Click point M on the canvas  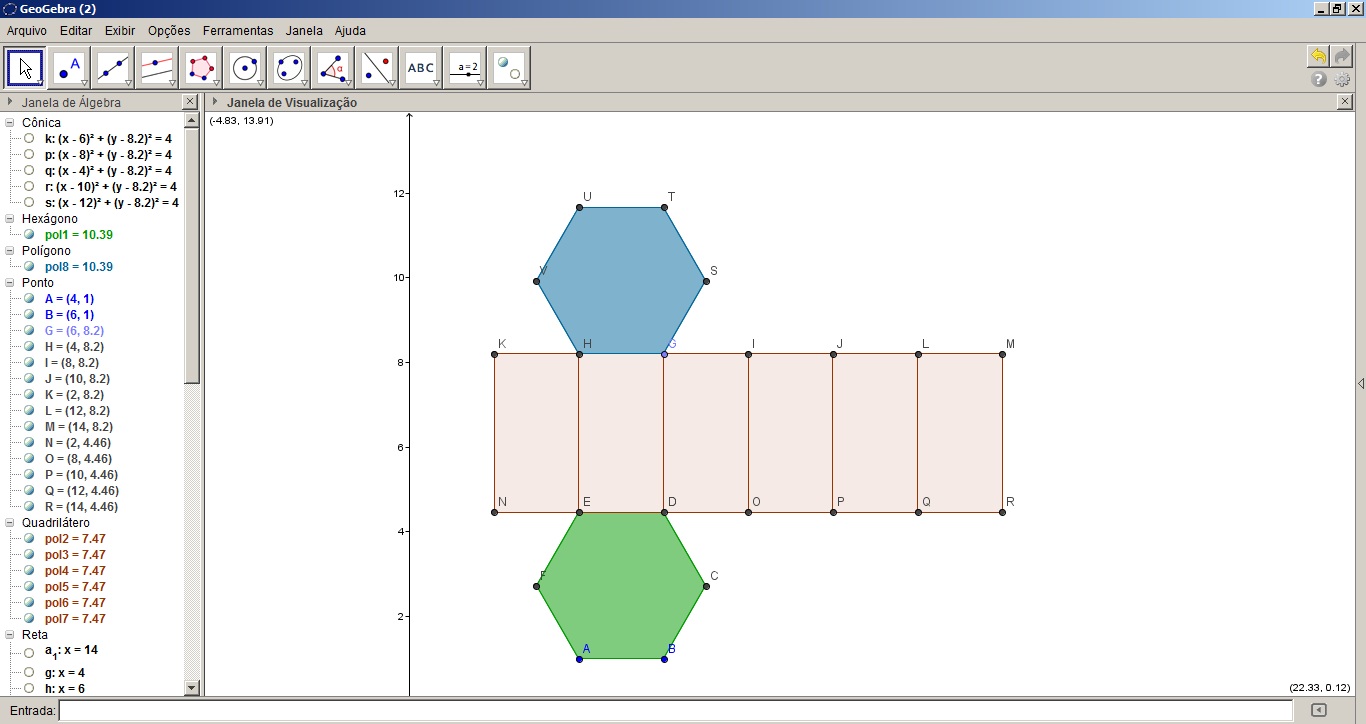[x=1002, y=353]
